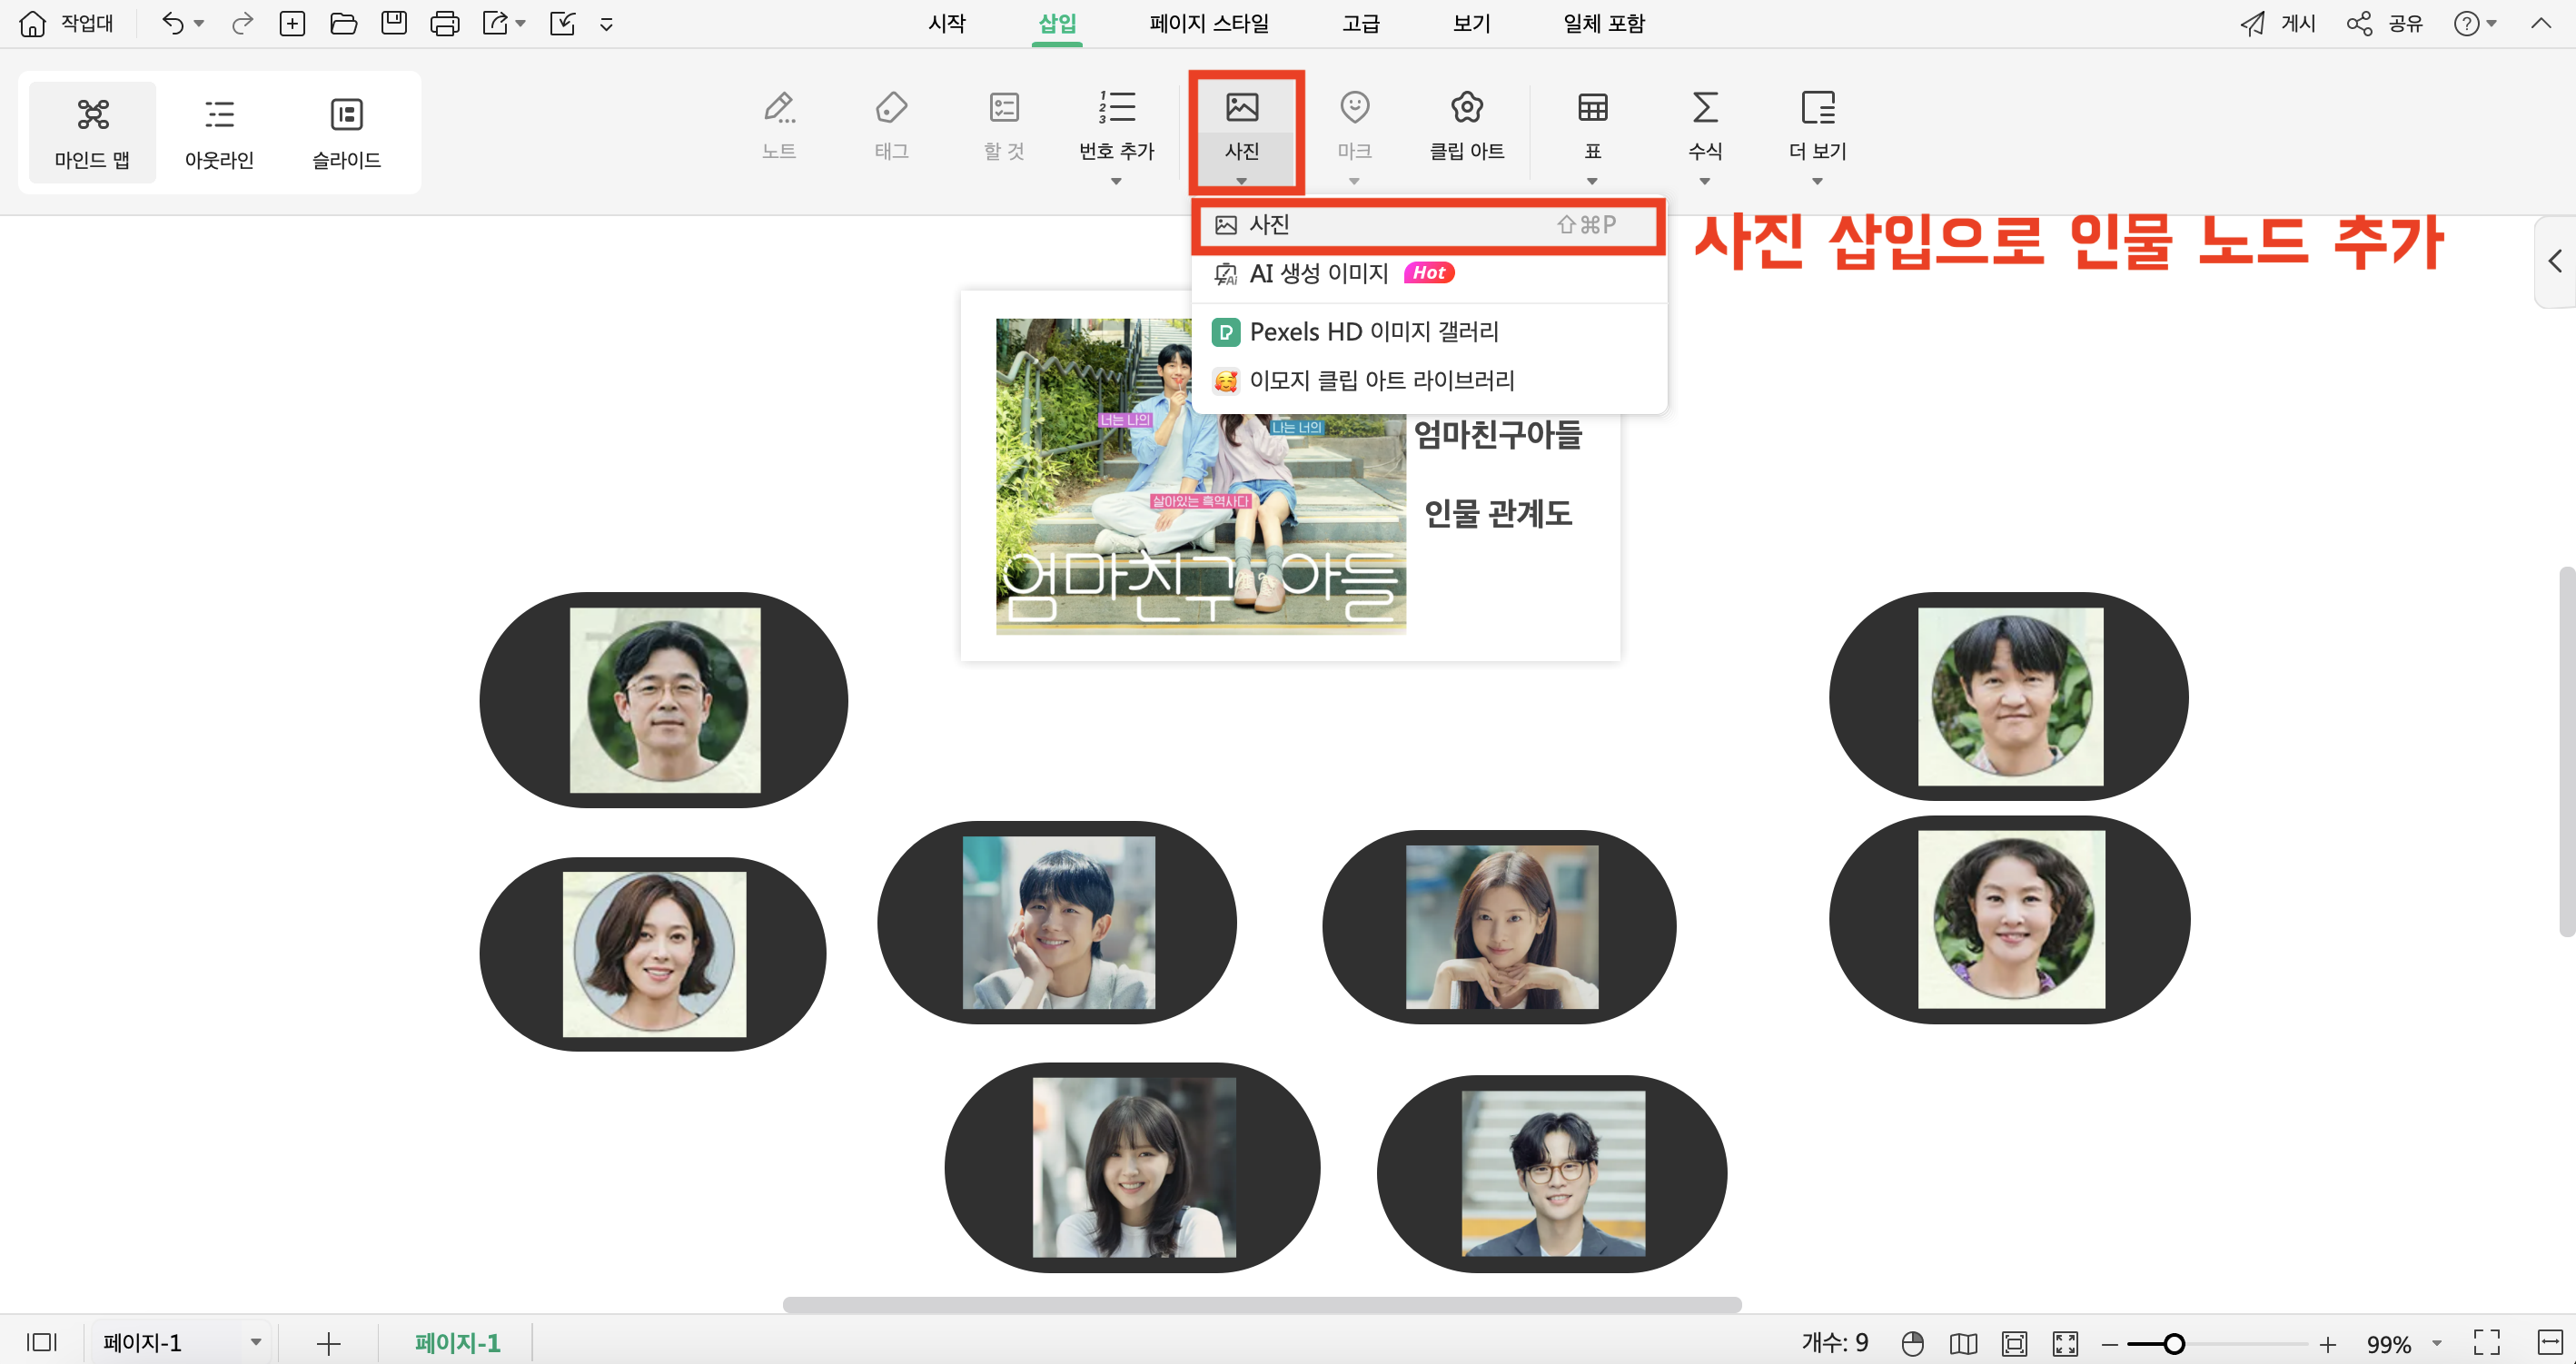Click the horizontal scrollbar
This screenshot has height=1364, width=2576.
pos(1262,1305)
